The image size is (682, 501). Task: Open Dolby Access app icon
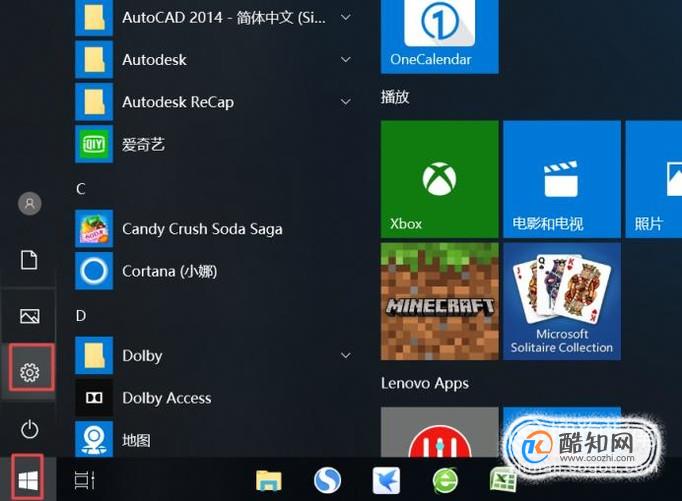click(x=94, y=398)
